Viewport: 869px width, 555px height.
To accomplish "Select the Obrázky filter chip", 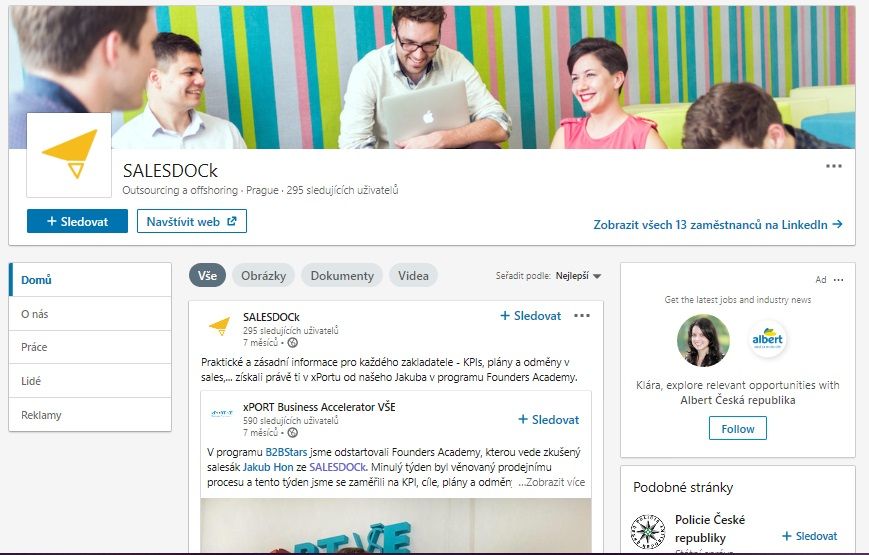I will pos(263,276).
